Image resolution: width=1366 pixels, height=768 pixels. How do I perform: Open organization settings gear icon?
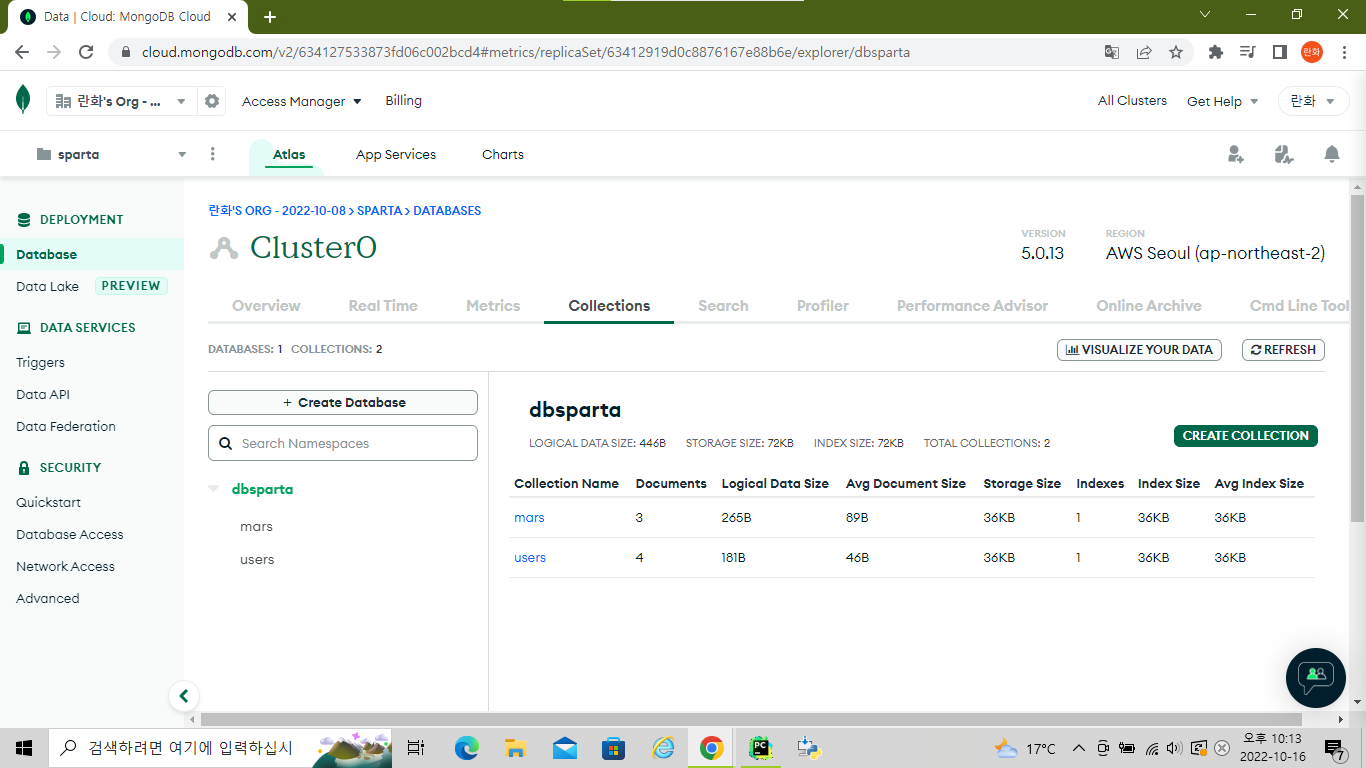211,101
